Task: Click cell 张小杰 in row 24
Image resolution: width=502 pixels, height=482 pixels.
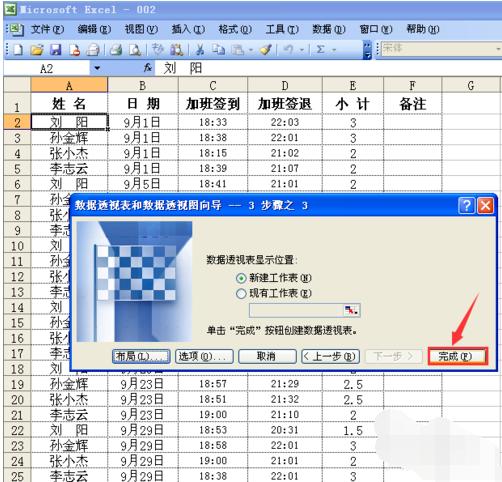Action: click(x=69, y=461)
